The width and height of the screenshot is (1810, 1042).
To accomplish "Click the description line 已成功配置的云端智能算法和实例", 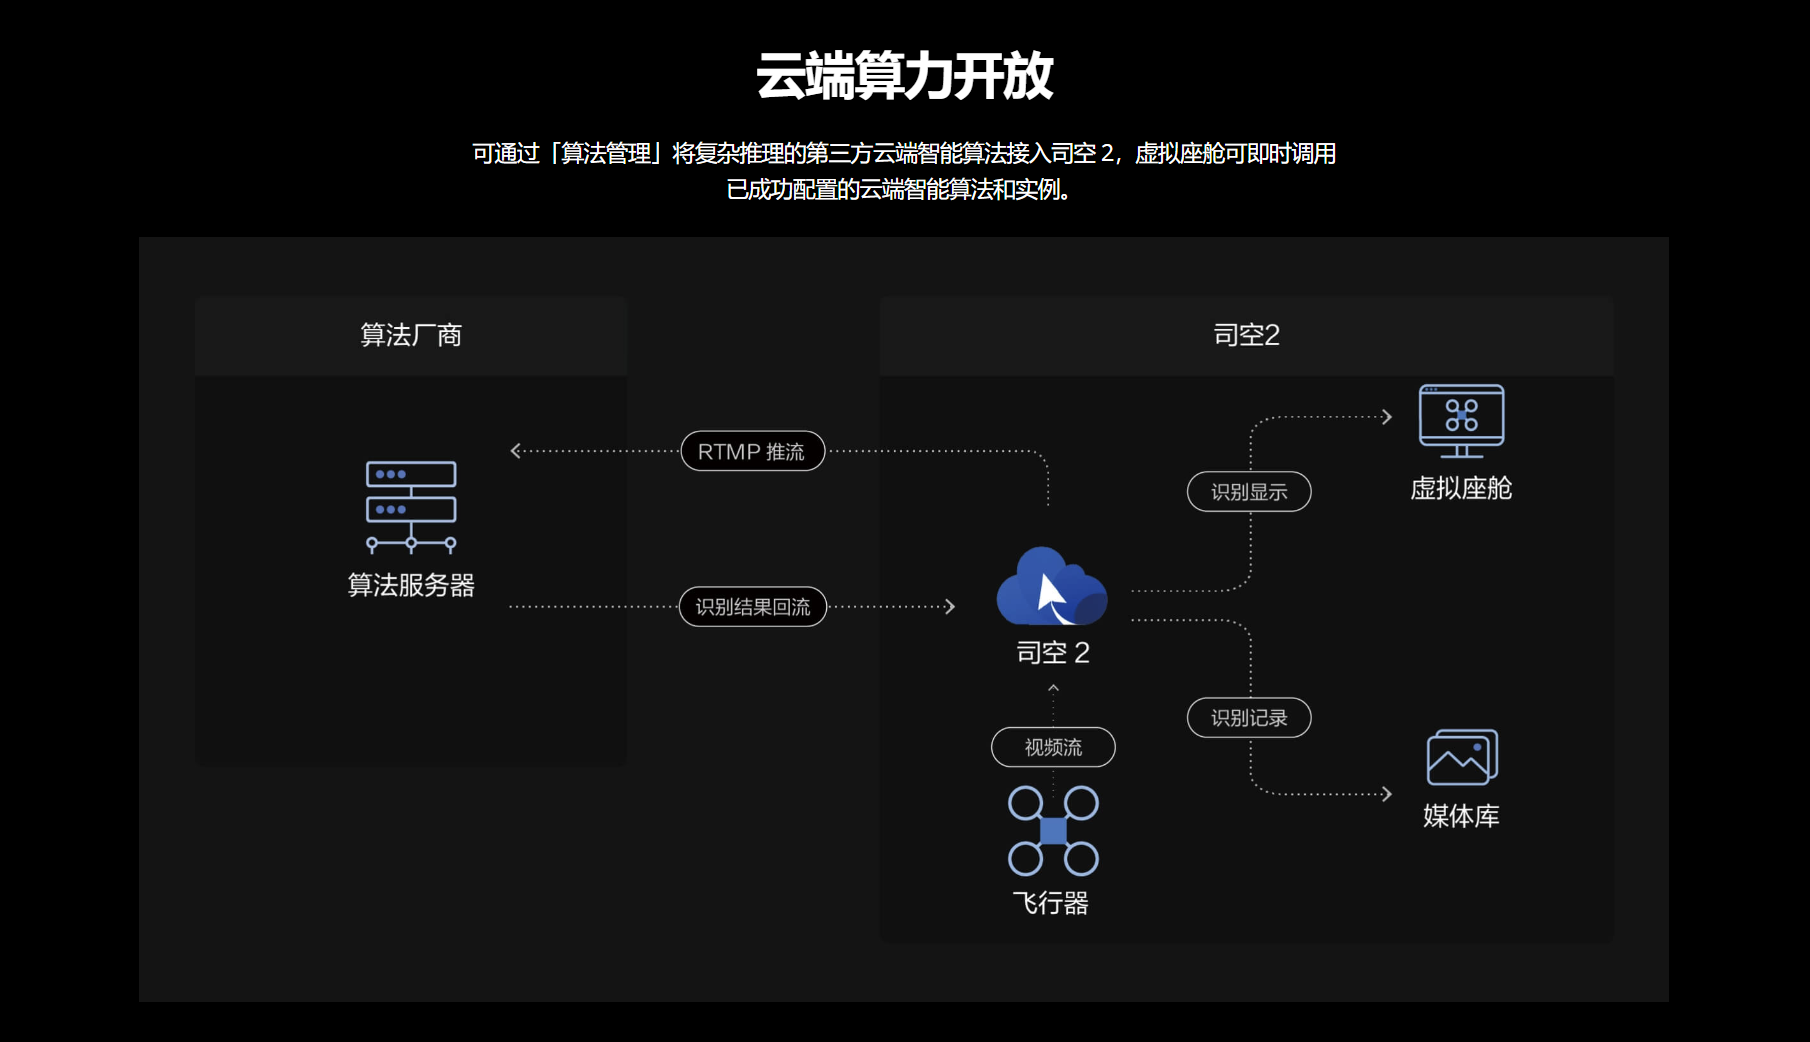I will [x=899, y=189].
